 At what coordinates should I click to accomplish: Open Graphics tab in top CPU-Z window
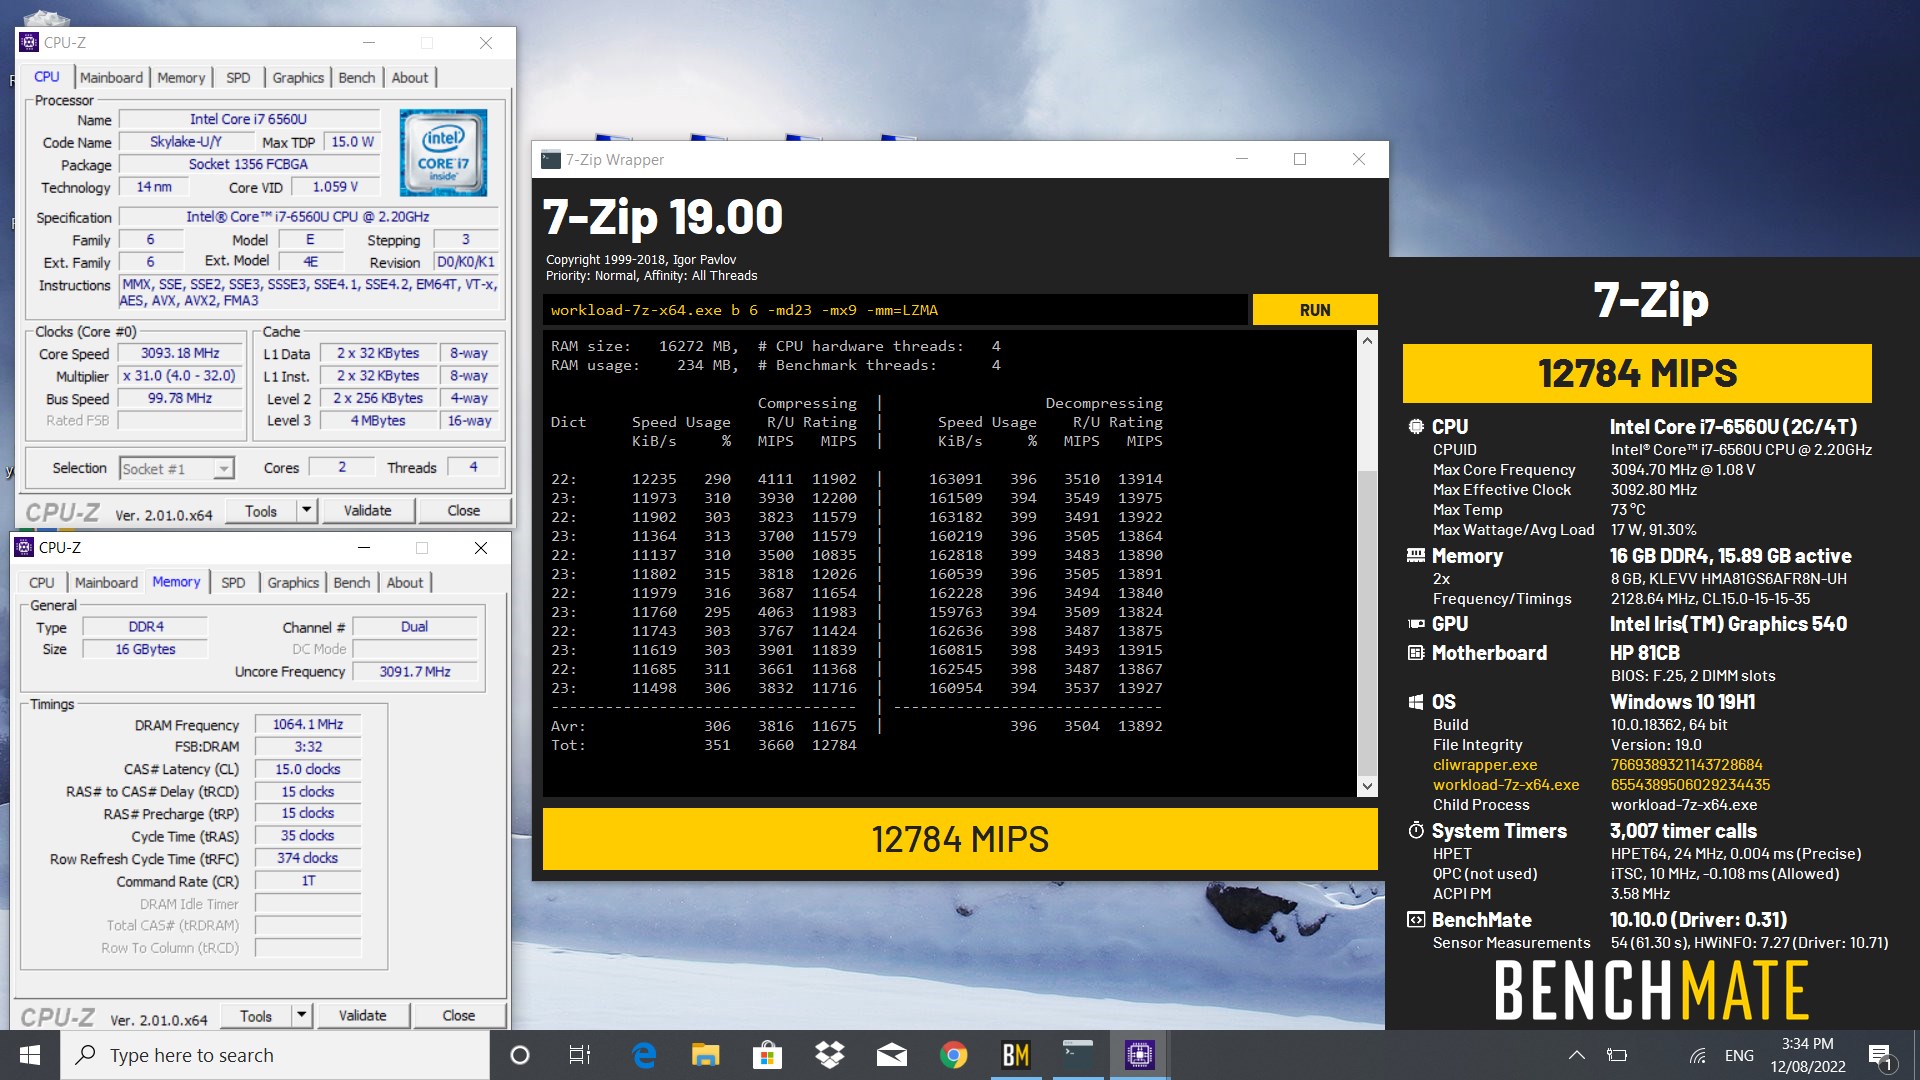pyautogui.click(x=298, y=77)
